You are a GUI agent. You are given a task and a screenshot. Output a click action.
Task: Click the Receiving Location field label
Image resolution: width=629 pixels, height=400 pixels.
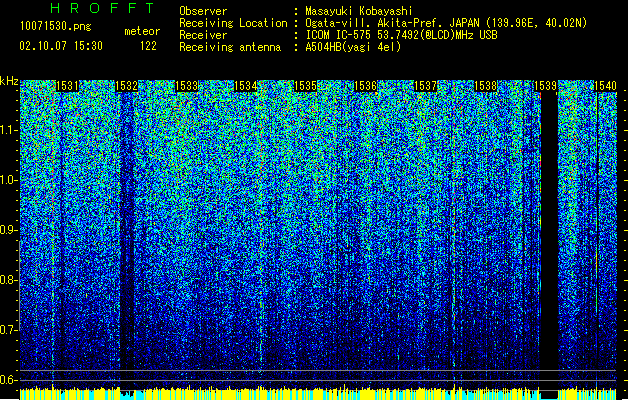coord(233,23)
